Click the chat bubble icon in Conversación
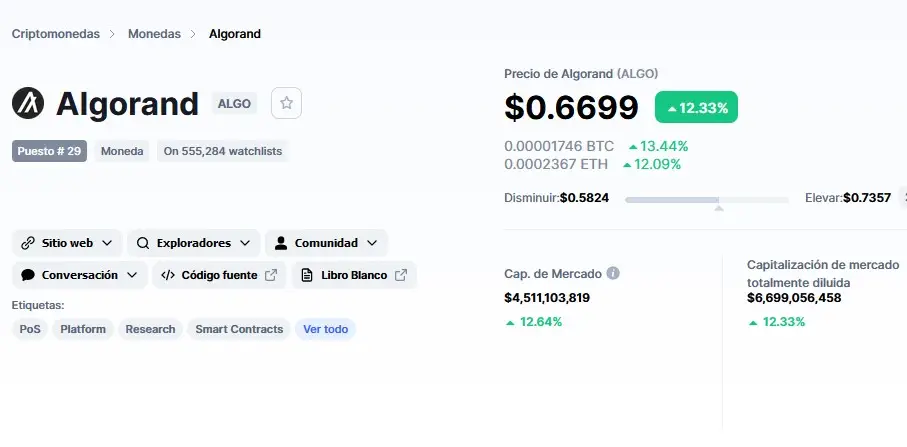 point(28,275)
